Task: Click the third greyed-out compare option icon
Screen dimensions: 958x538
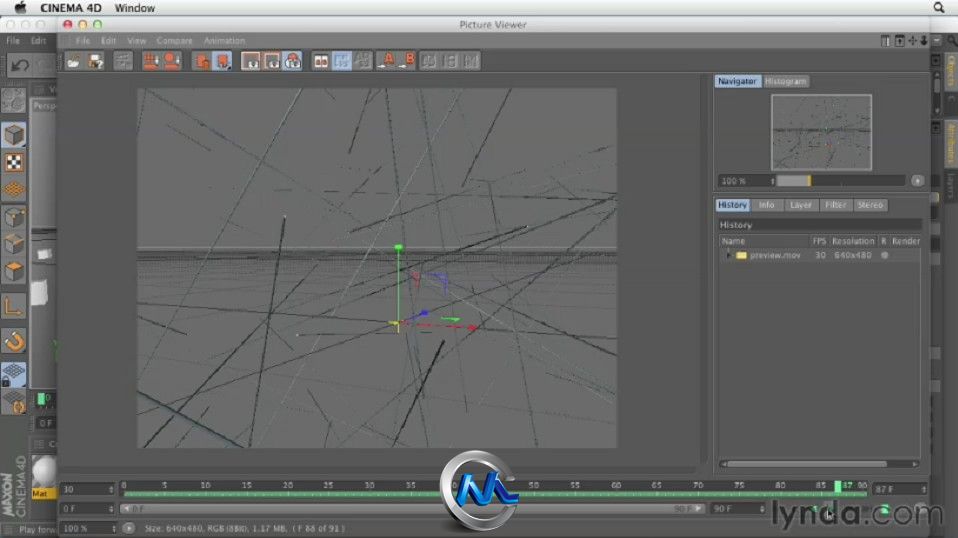Action: click(x=471, y=61)
